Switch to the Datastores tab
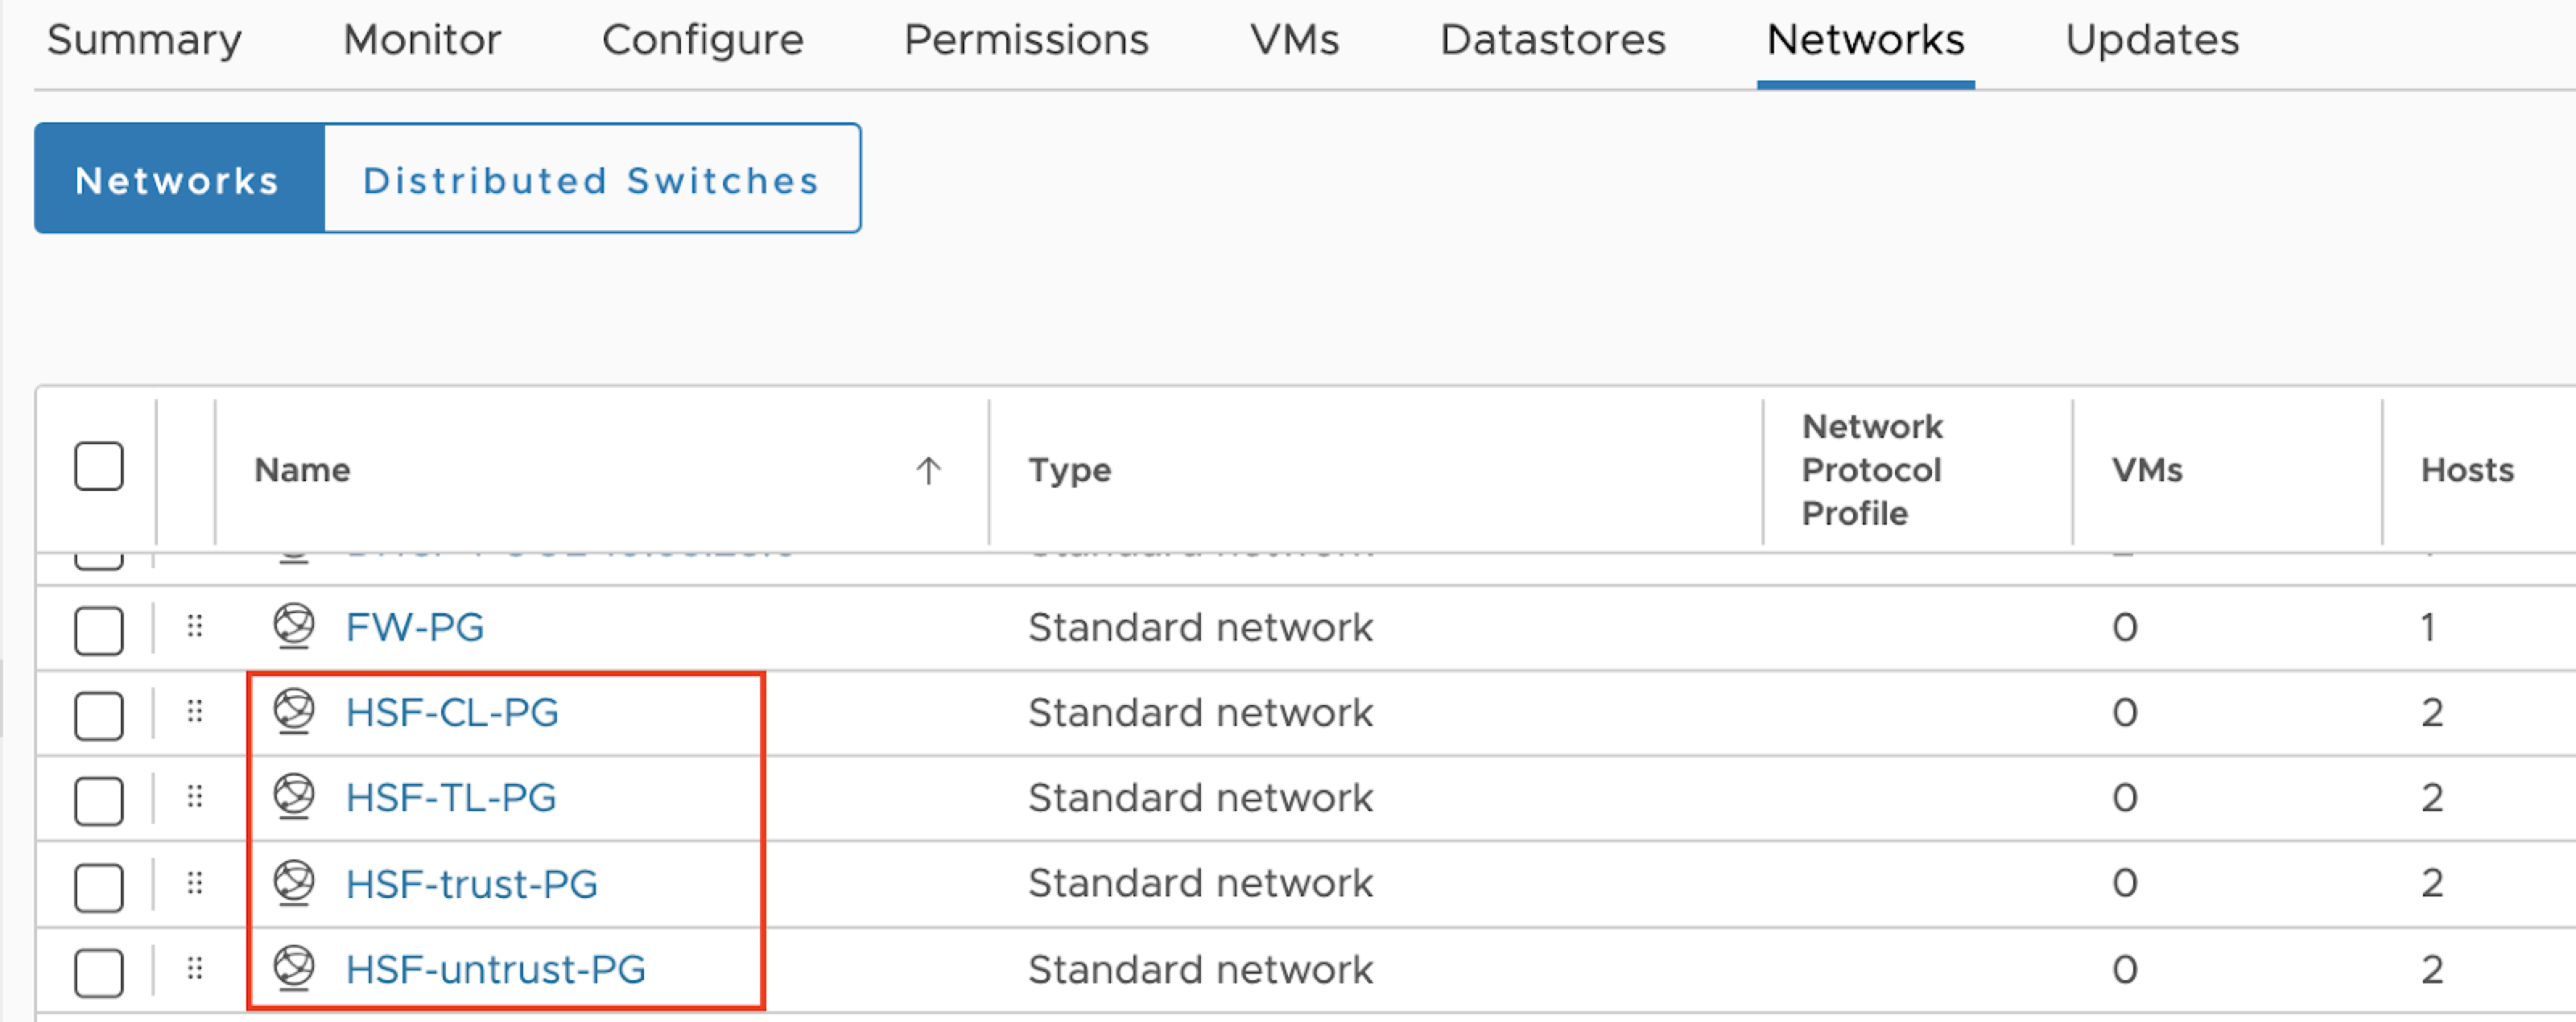The width and height of the screenshot is (2576, 1022). click(x=1552, y=40)
